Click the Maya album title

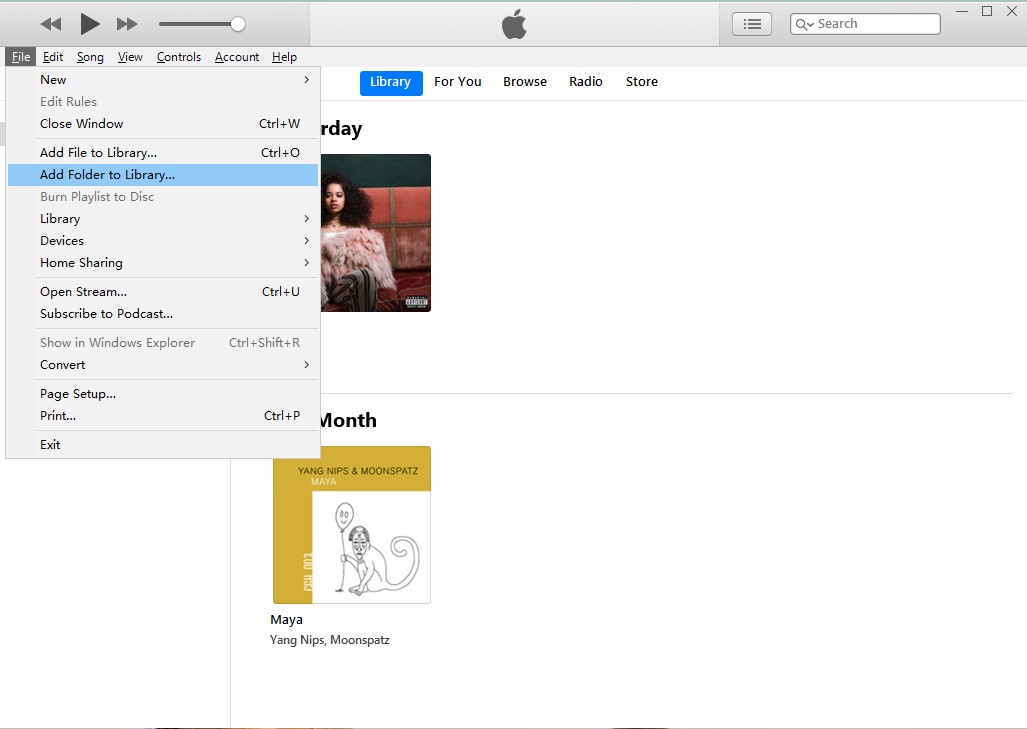click(x=286, y=620)
